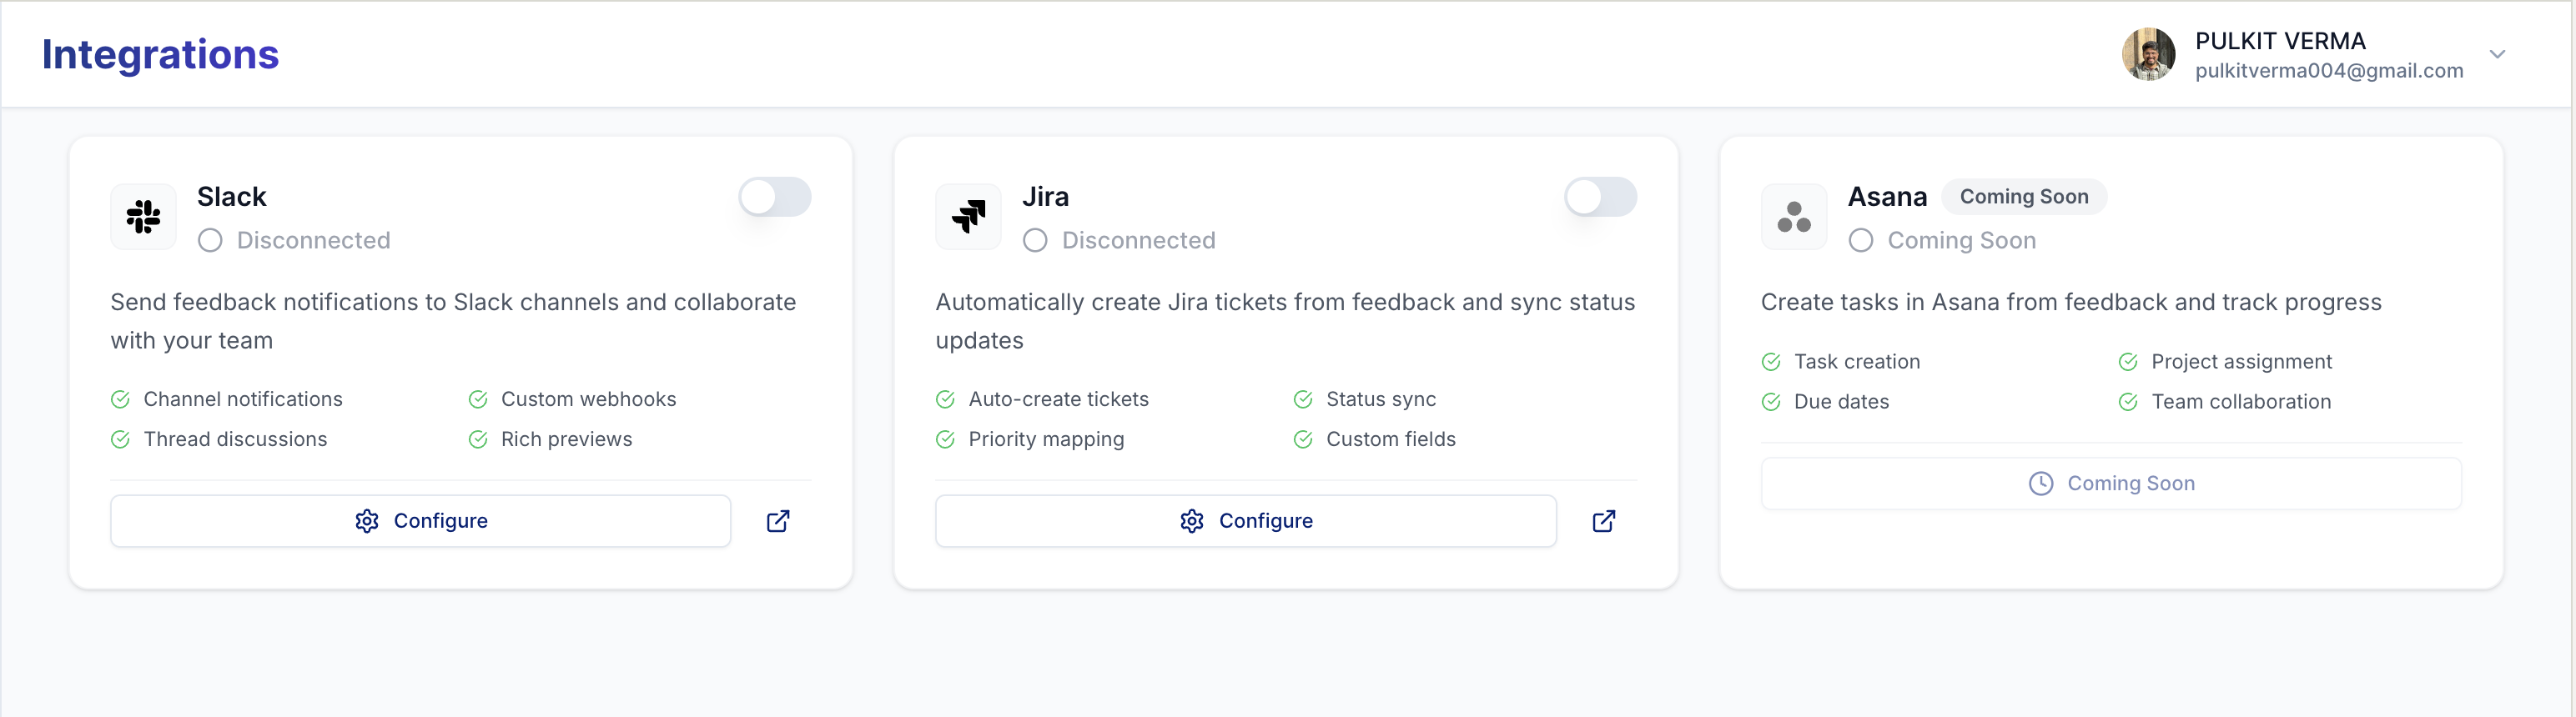Click Jira's Disconnected status circle

click(x=1035, y=241)
